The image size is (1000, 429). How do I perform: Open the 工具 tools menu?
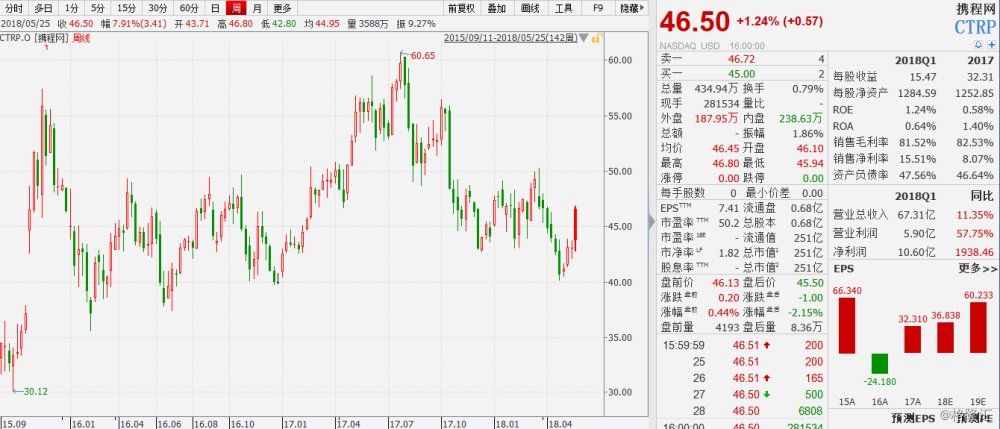tap(564, 7)
